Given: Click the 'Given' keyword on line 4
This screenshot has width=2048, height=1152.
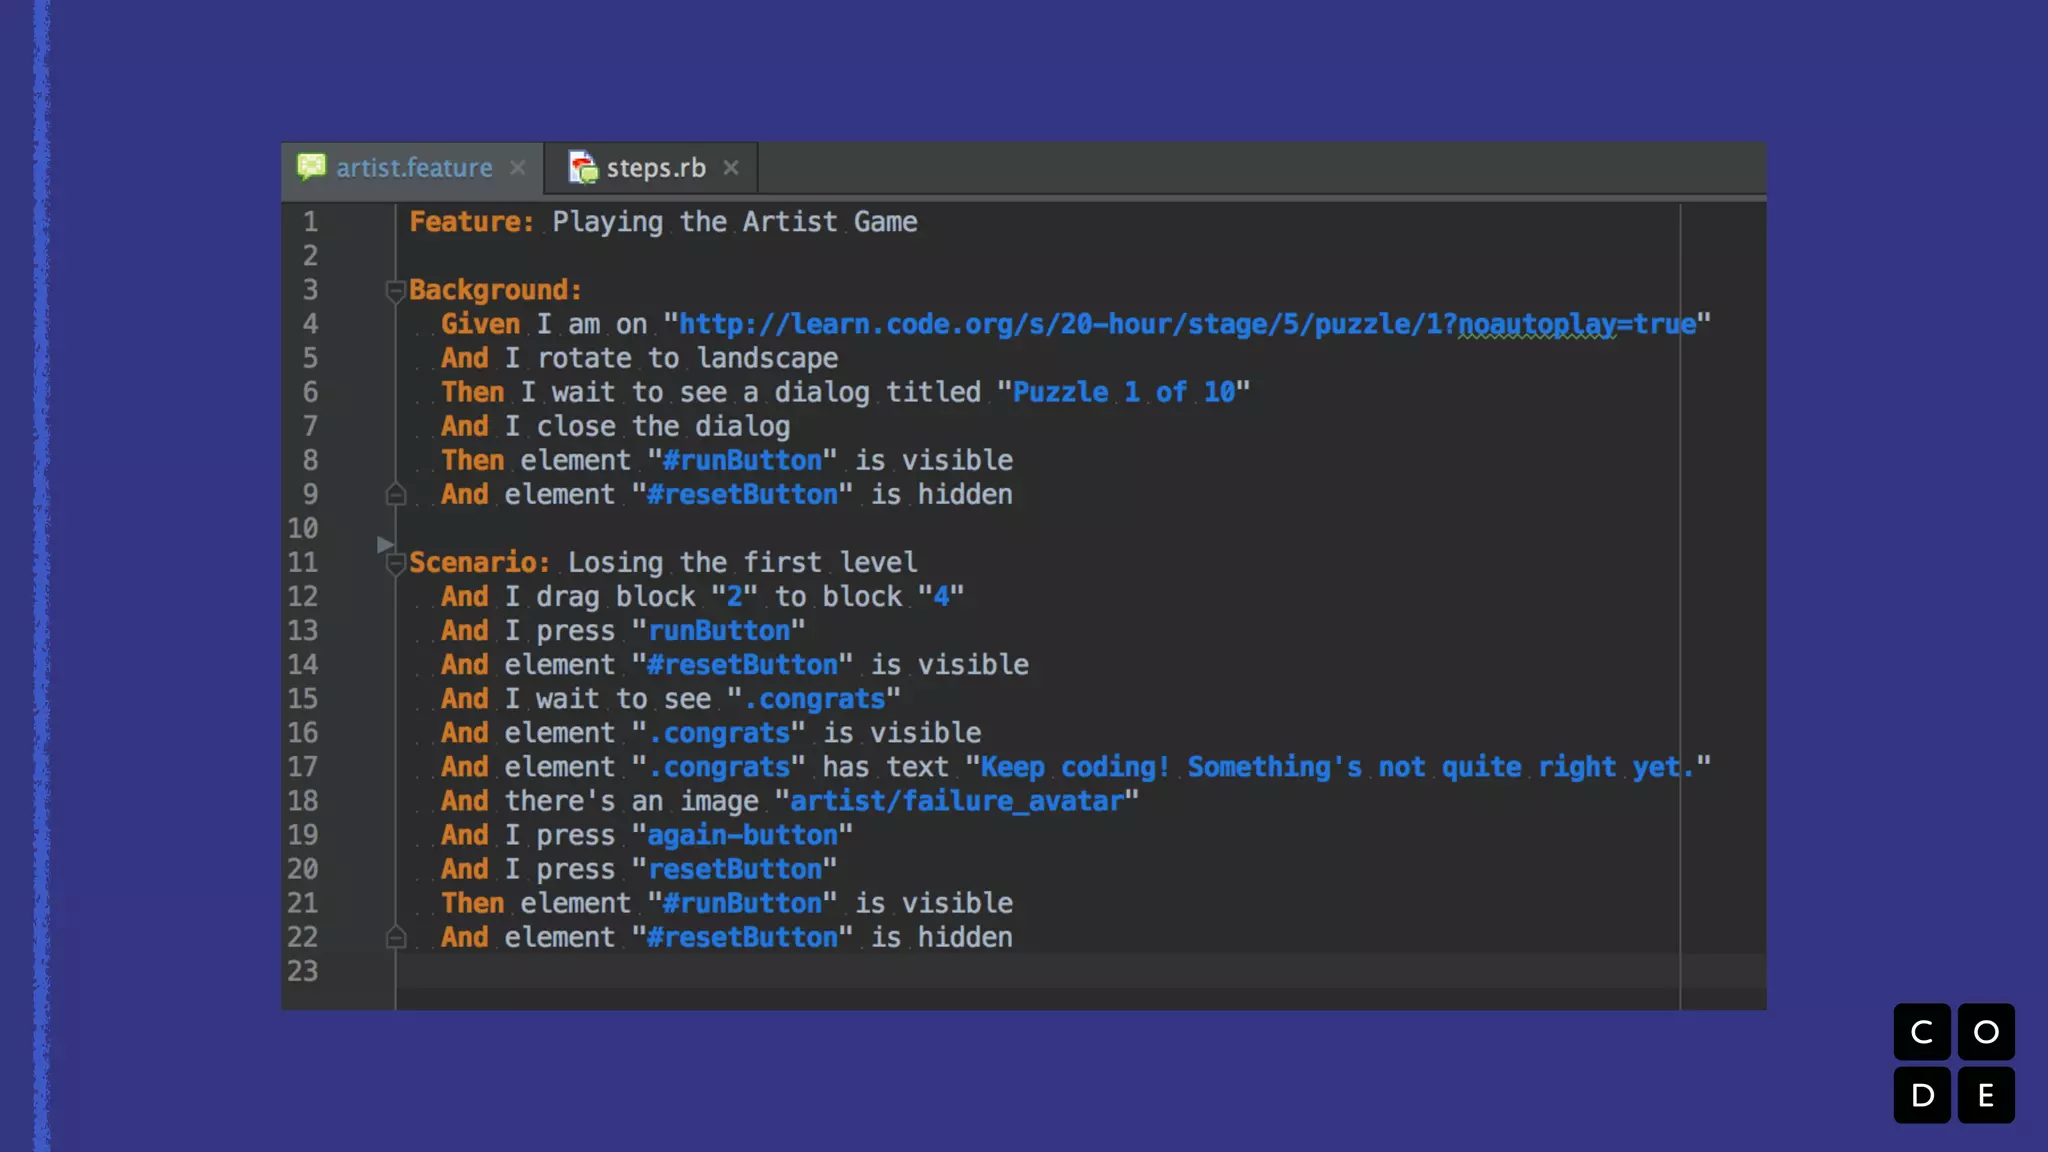Looking at the screenshot, I should (480, 324).
